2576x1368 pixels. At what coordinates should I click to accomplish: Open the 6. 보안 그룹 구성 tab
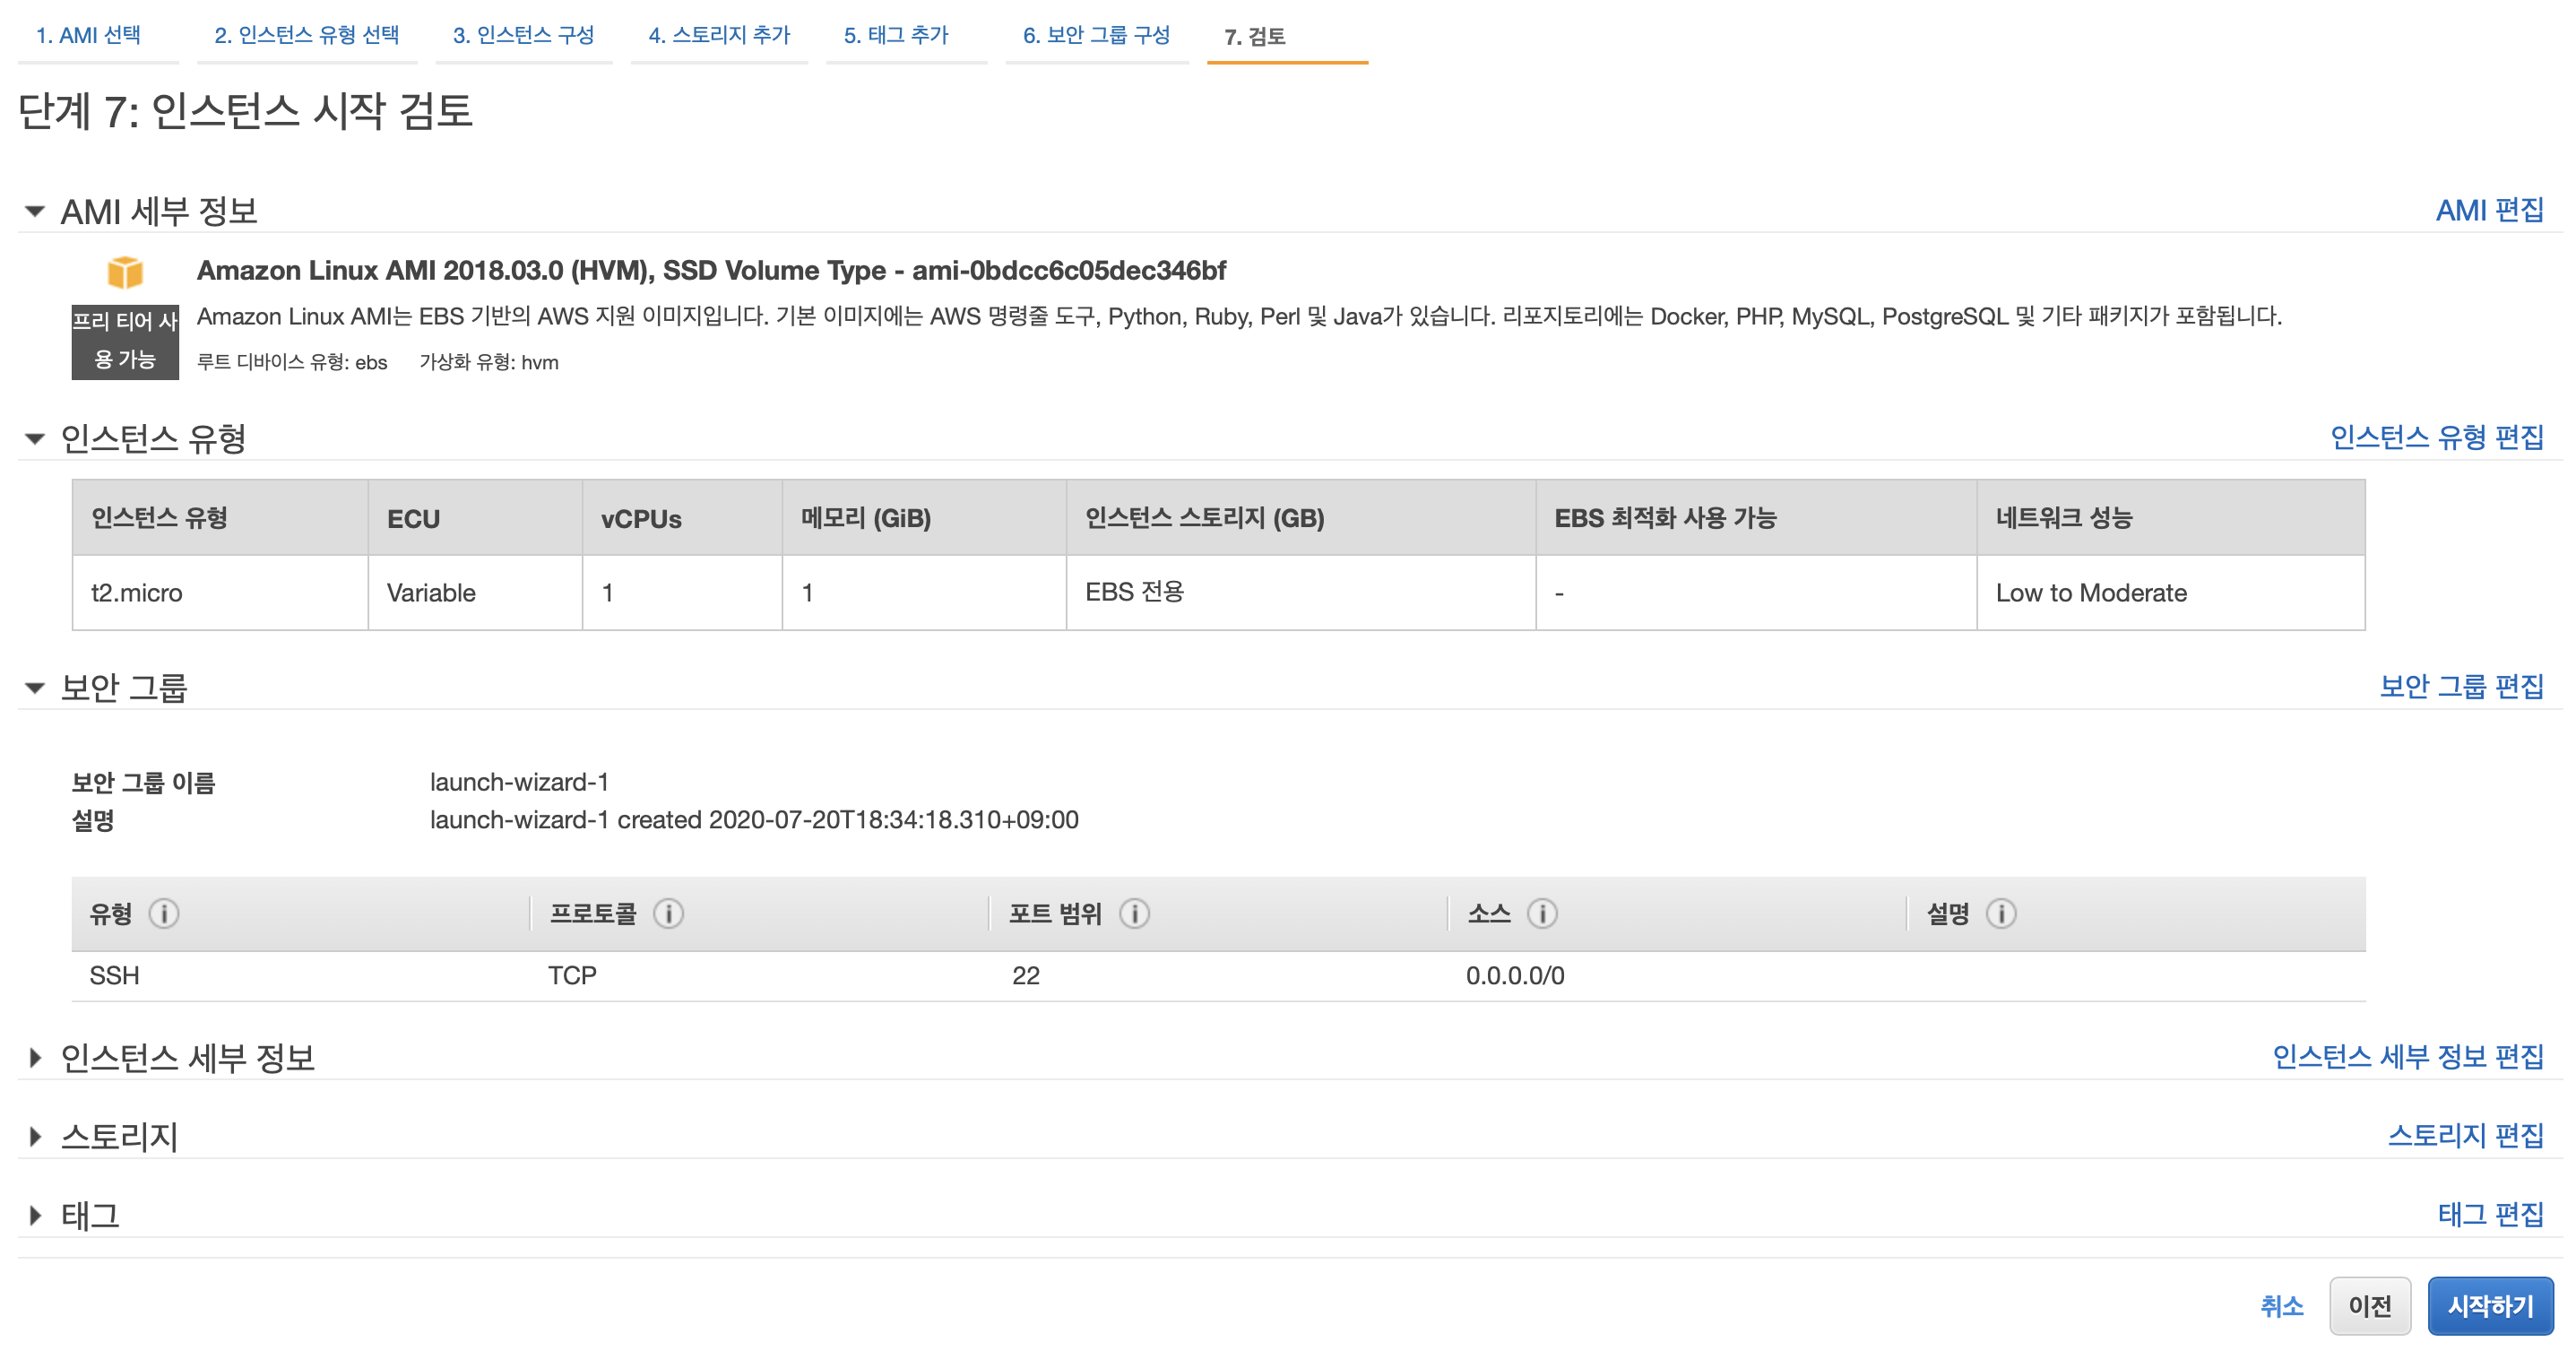(x=1096, y=35)
